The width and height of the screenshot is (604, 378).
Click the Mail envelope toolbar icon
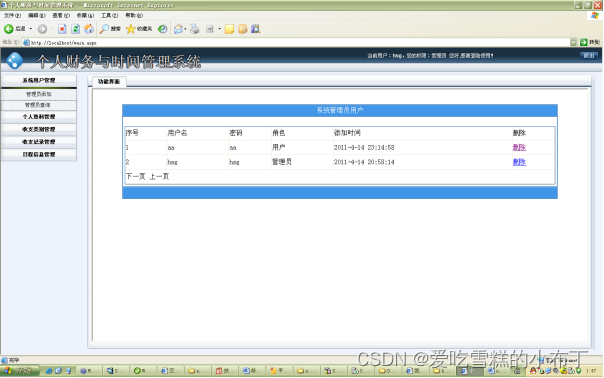[x=178, y=29]
